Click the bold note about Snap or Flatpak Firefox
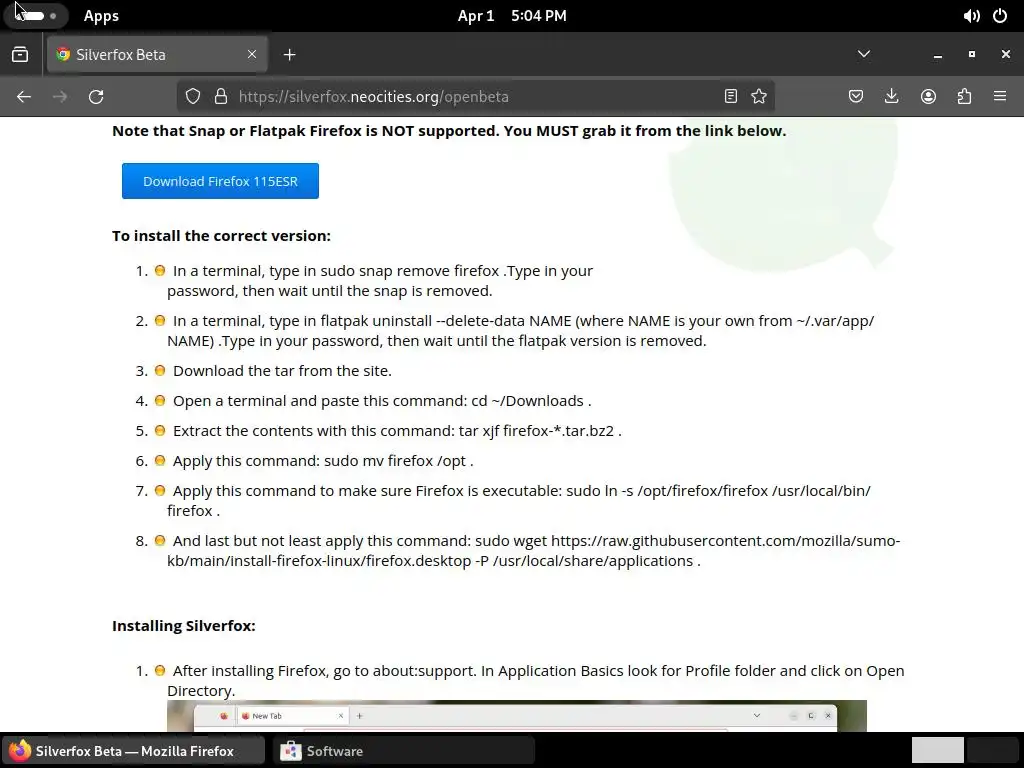 coord(449,131)
